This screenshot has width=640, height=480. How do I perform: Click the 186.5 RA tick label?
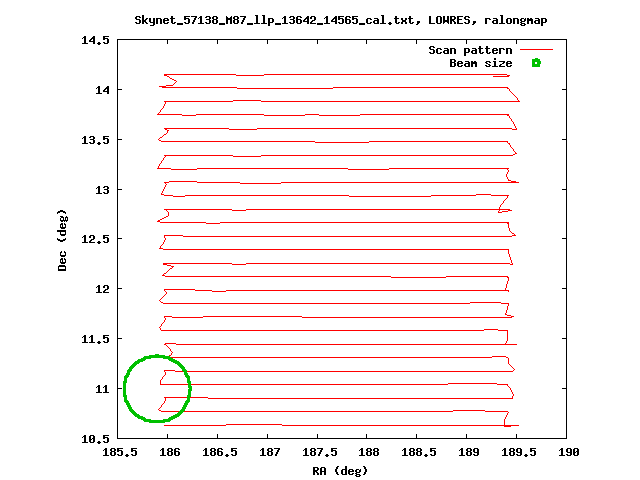(x=220, y=452)
